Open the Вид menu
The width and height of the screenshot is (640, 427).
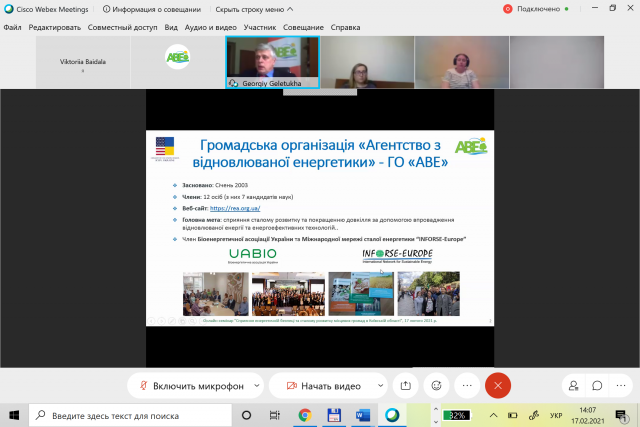171,27
